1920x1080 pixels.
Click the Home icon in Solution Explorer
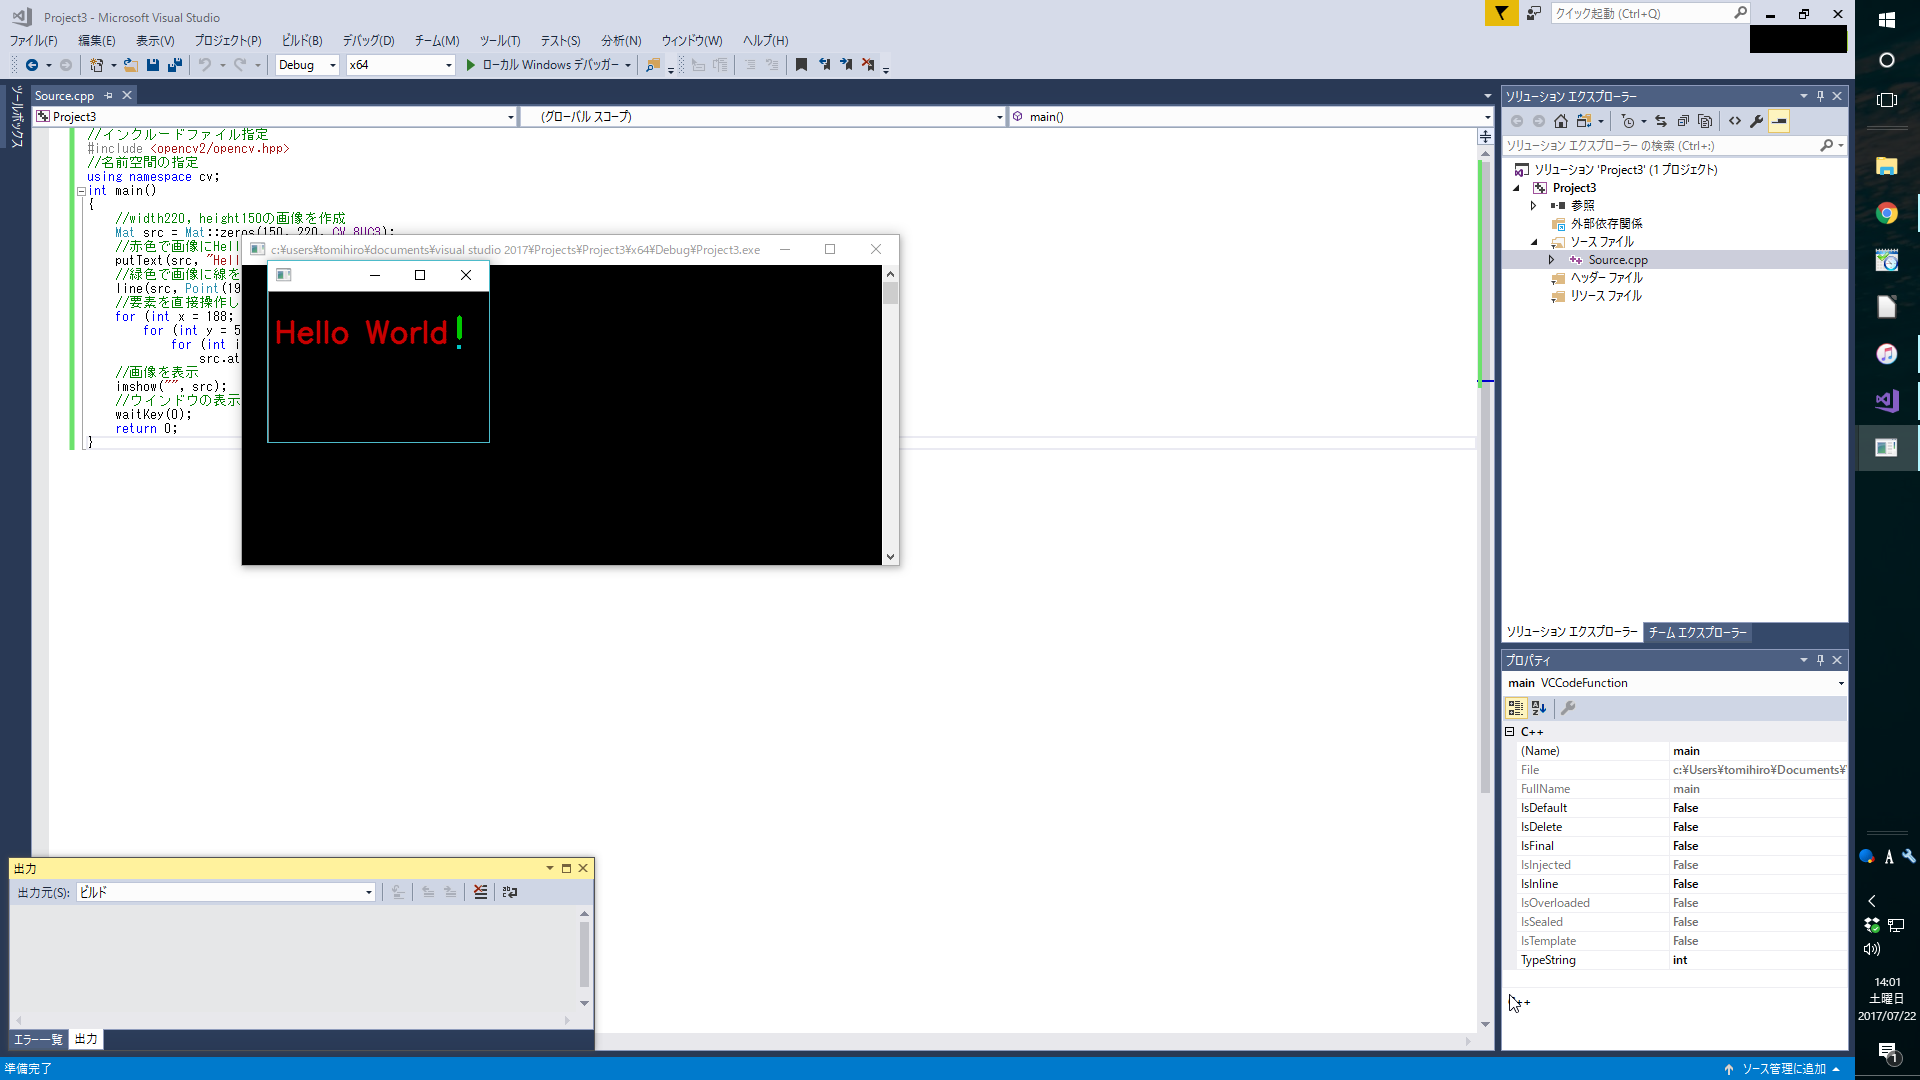[x=1561, y=121]
